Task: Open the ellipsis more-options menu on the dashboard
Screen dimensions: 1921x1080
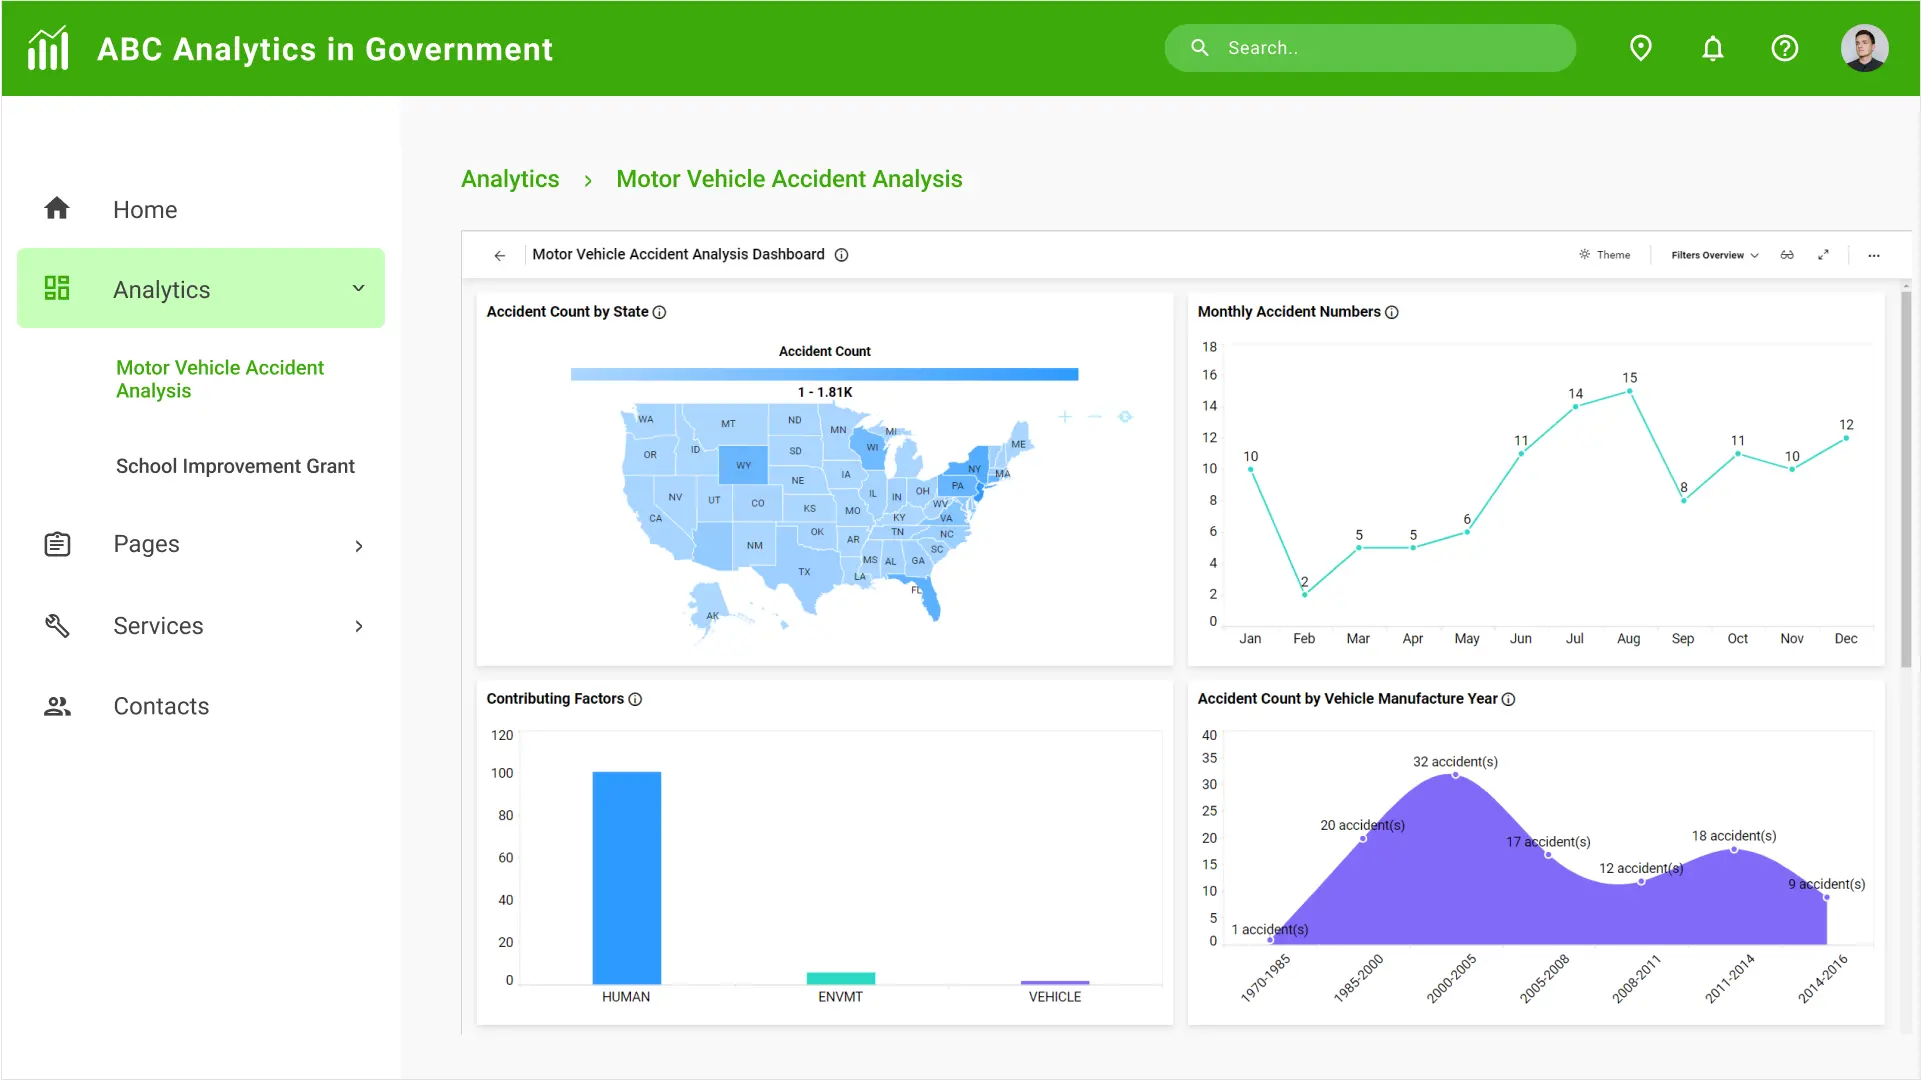Action: click(1873, 255)
